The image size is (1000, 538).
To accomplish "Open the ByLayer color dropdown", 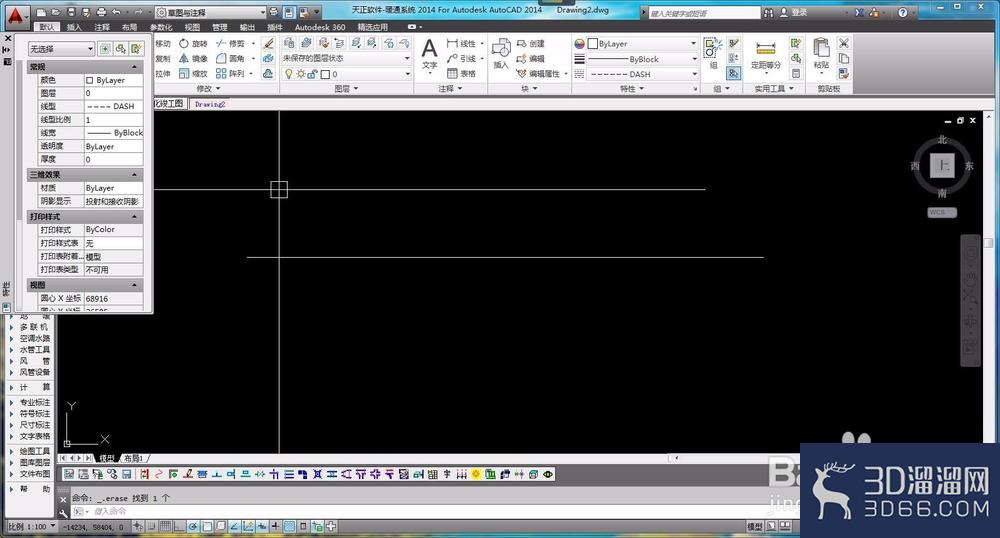I will click(x=642, y=43).
